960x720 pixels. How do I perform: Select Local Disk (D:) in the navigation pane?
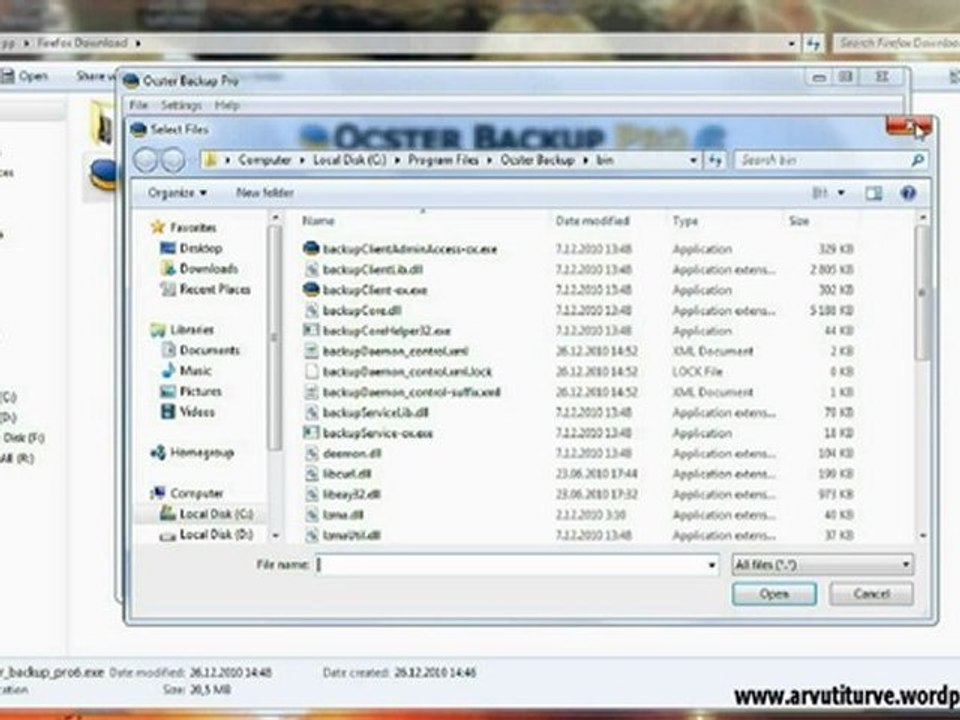216,534
